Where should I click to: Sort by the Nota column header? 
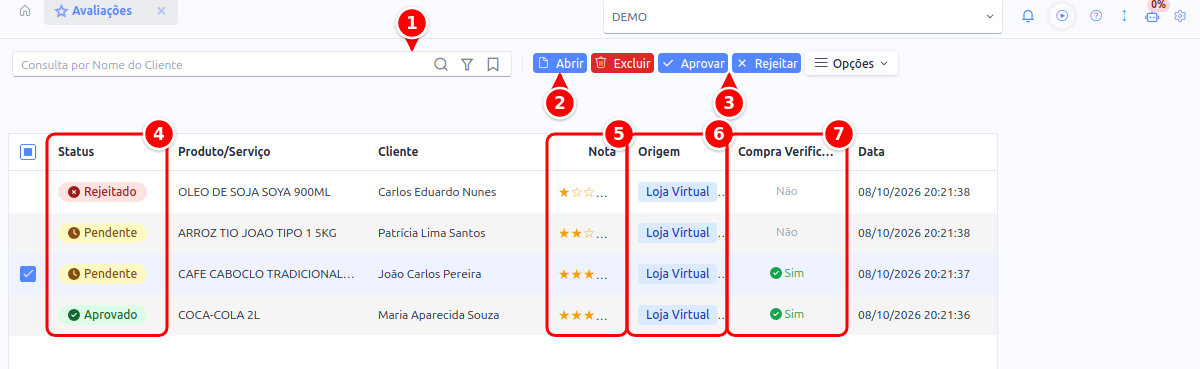(x=602, y=152)
